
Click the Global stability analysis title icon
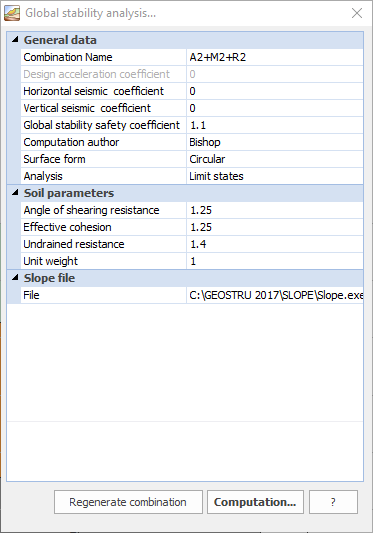click(12, 13)
